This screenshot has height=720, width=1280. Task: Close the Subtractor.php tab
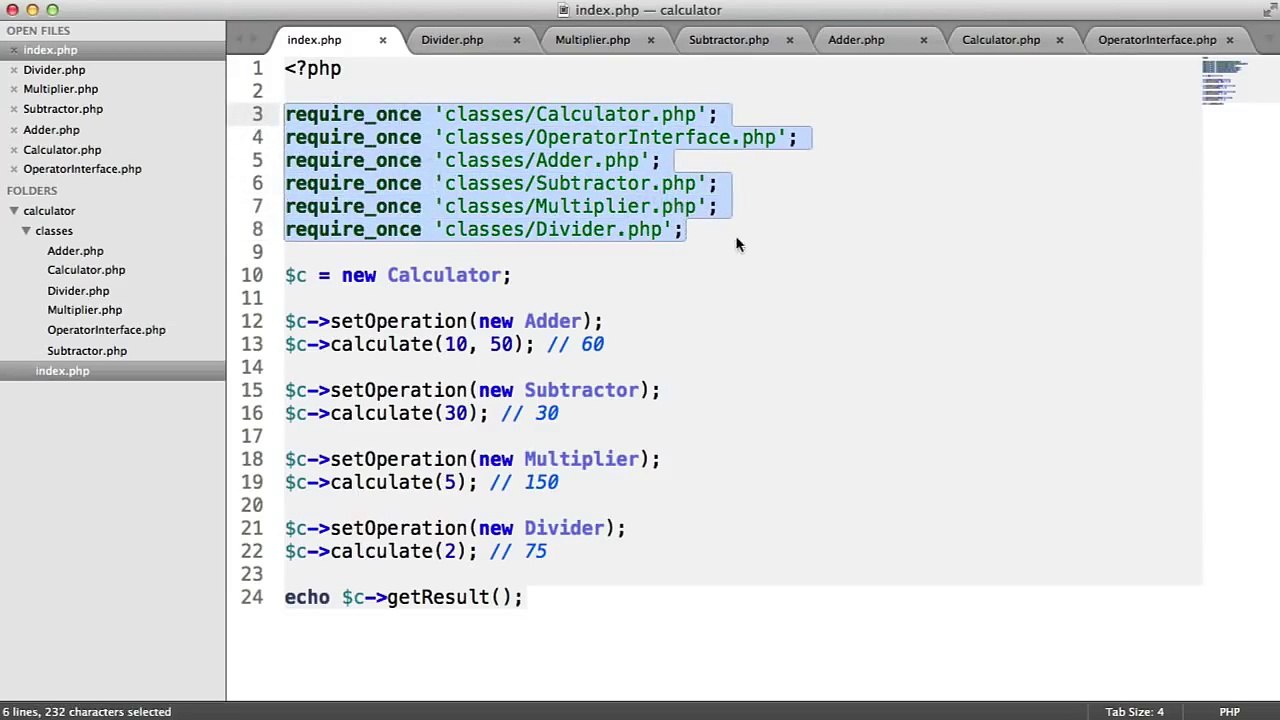click(x=790, y=40)
